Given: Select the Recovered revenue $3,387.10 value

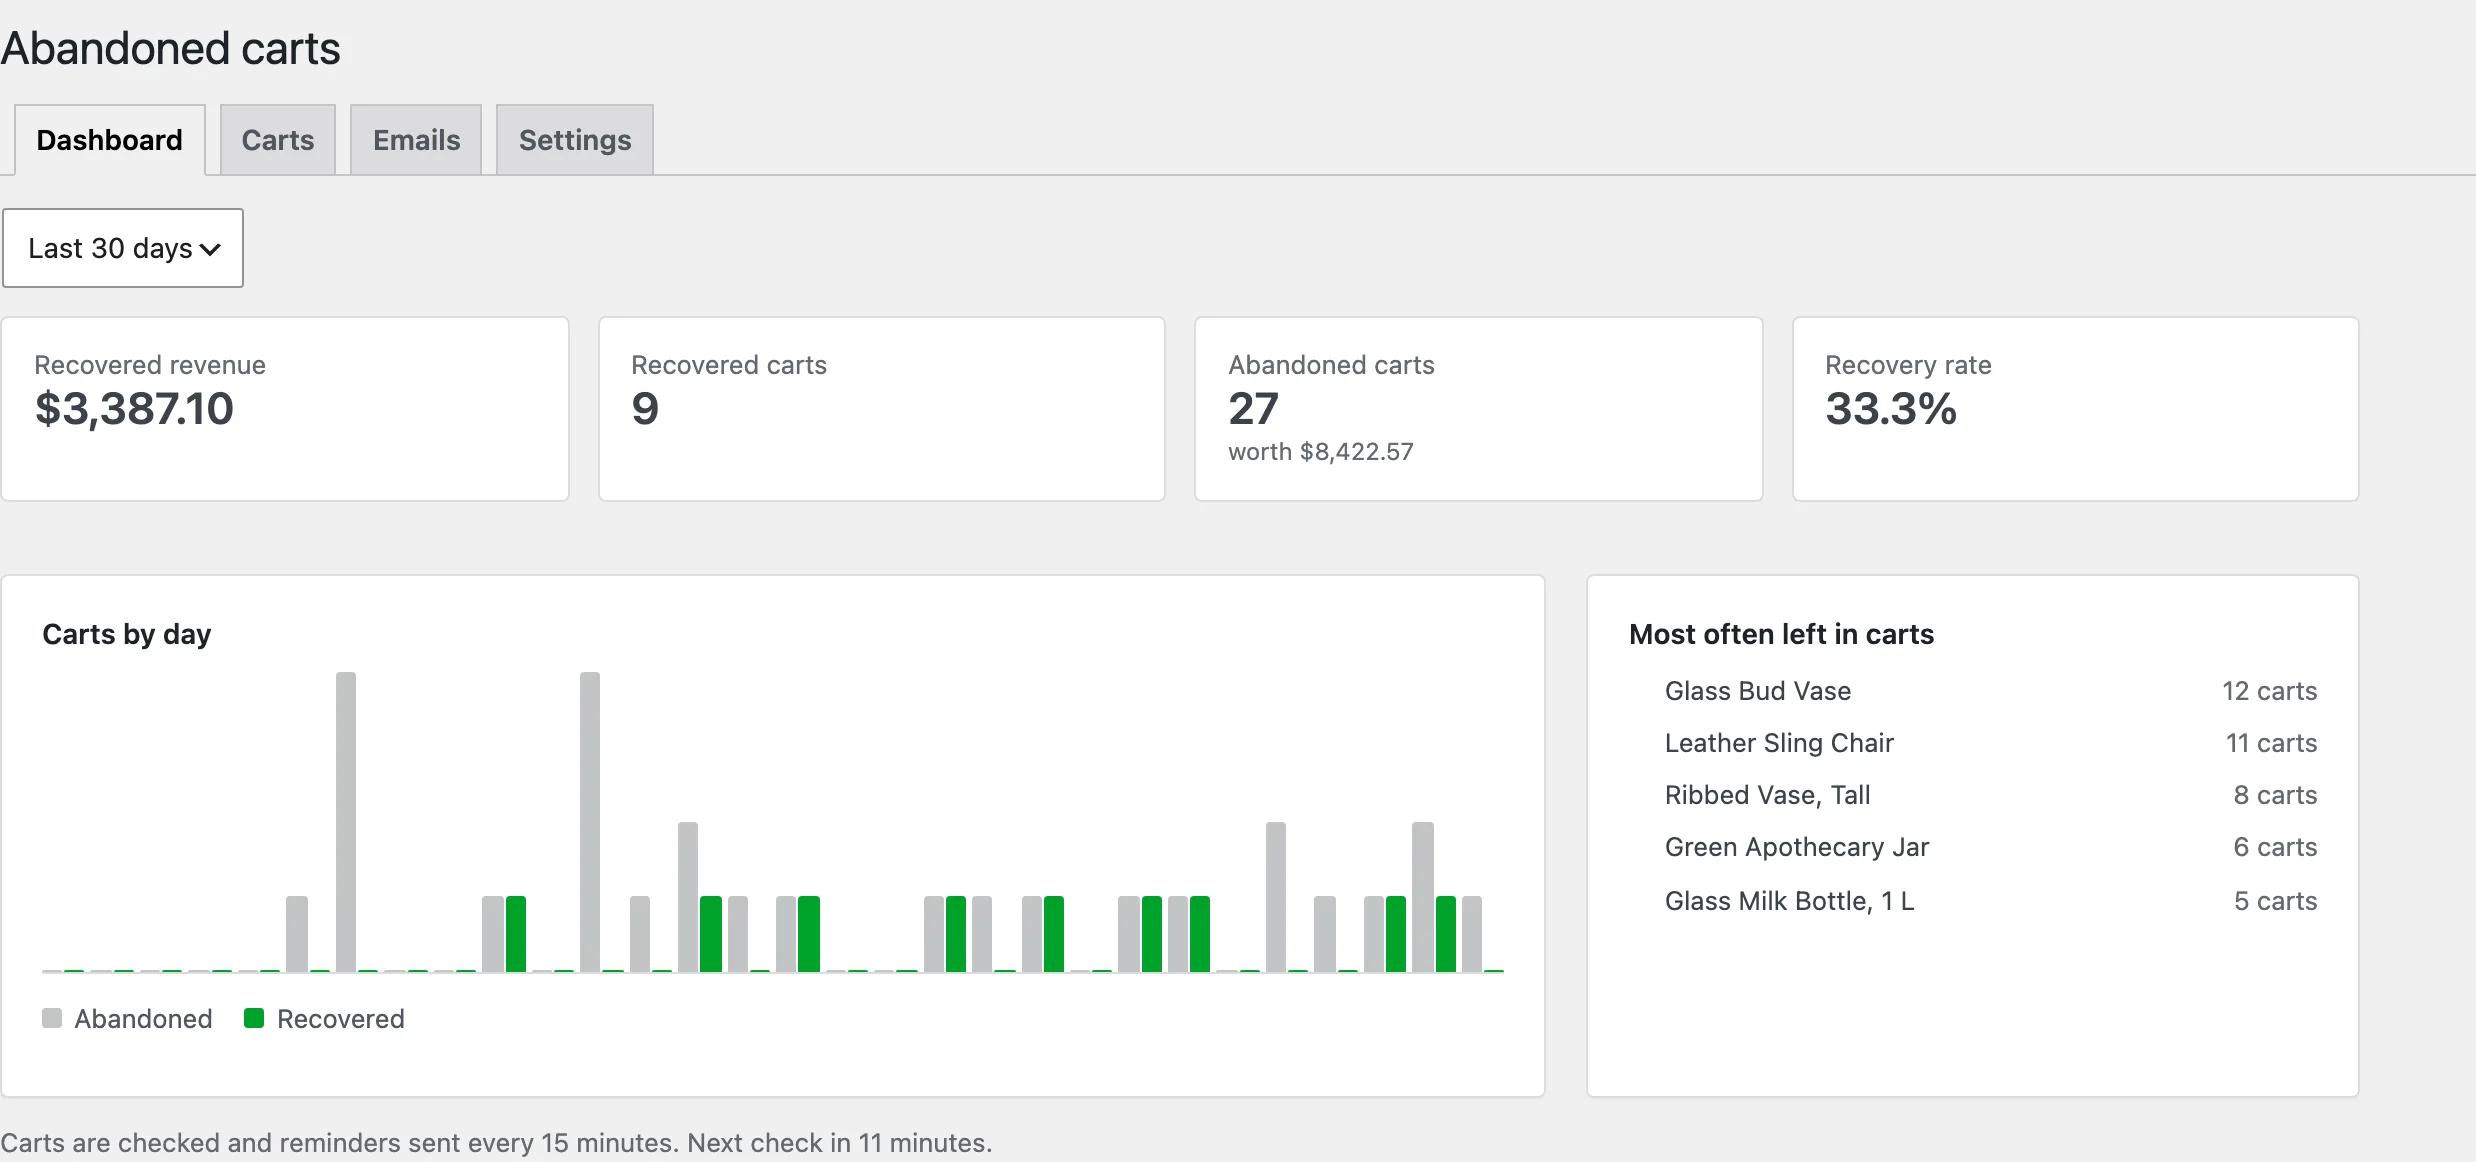Looking at the screenshot, I should tap(134, 409).
